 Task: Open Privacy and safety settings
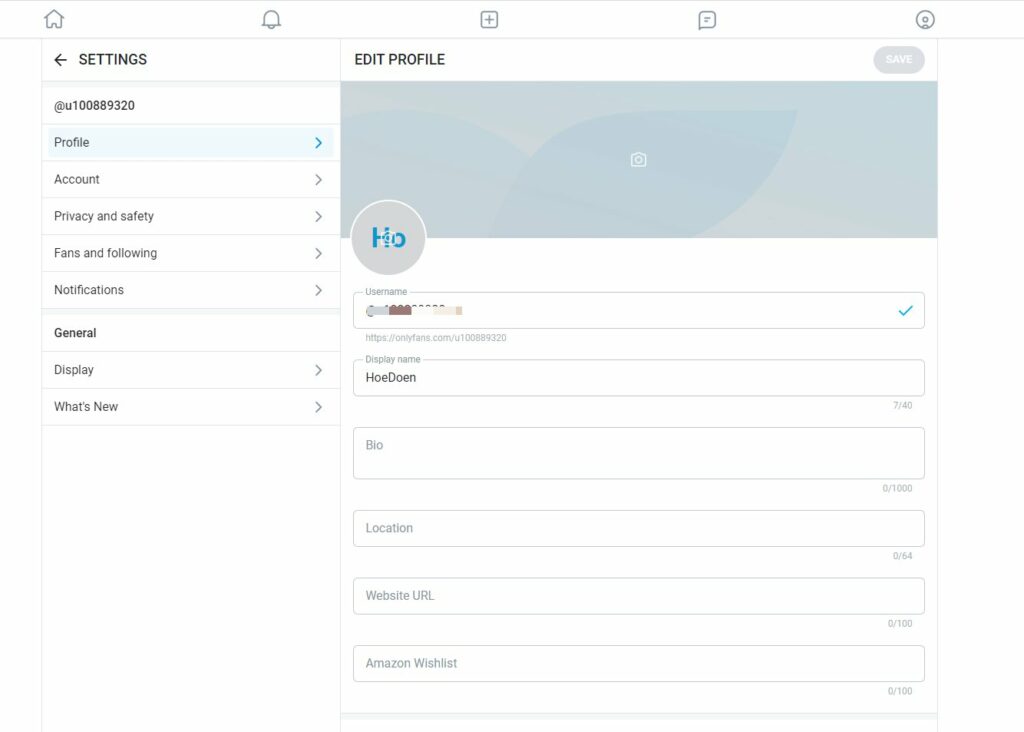pyautogui.click(x=191, y=216)
